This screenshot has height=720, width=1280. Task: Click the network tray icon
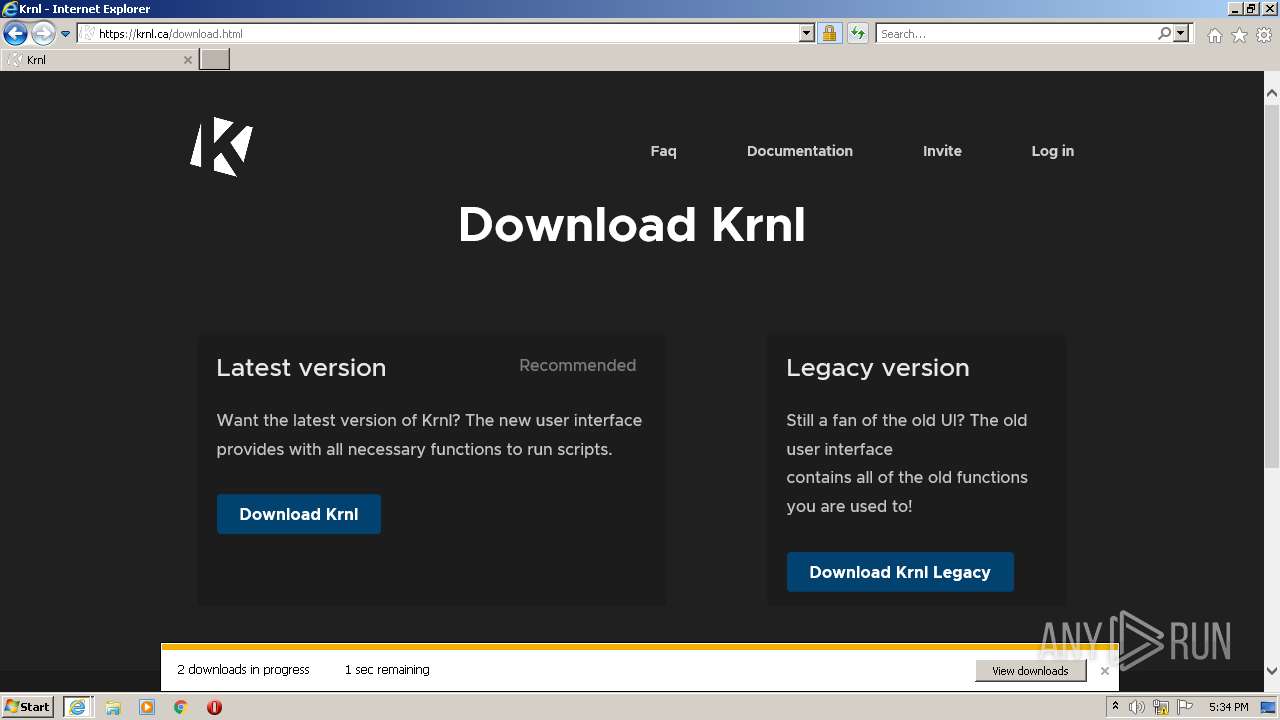1161,707
